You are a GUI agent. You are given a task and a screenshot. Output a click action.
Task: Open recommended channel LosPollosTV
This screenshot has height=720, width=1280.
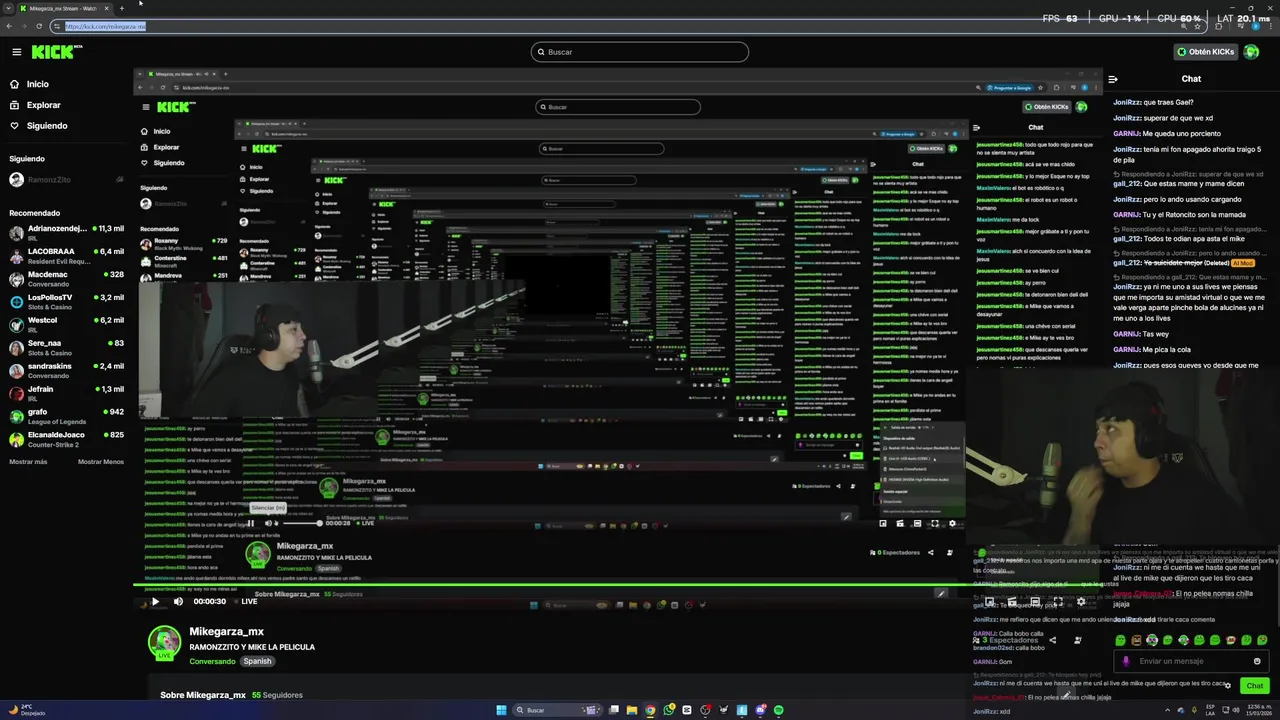point(66,302)
